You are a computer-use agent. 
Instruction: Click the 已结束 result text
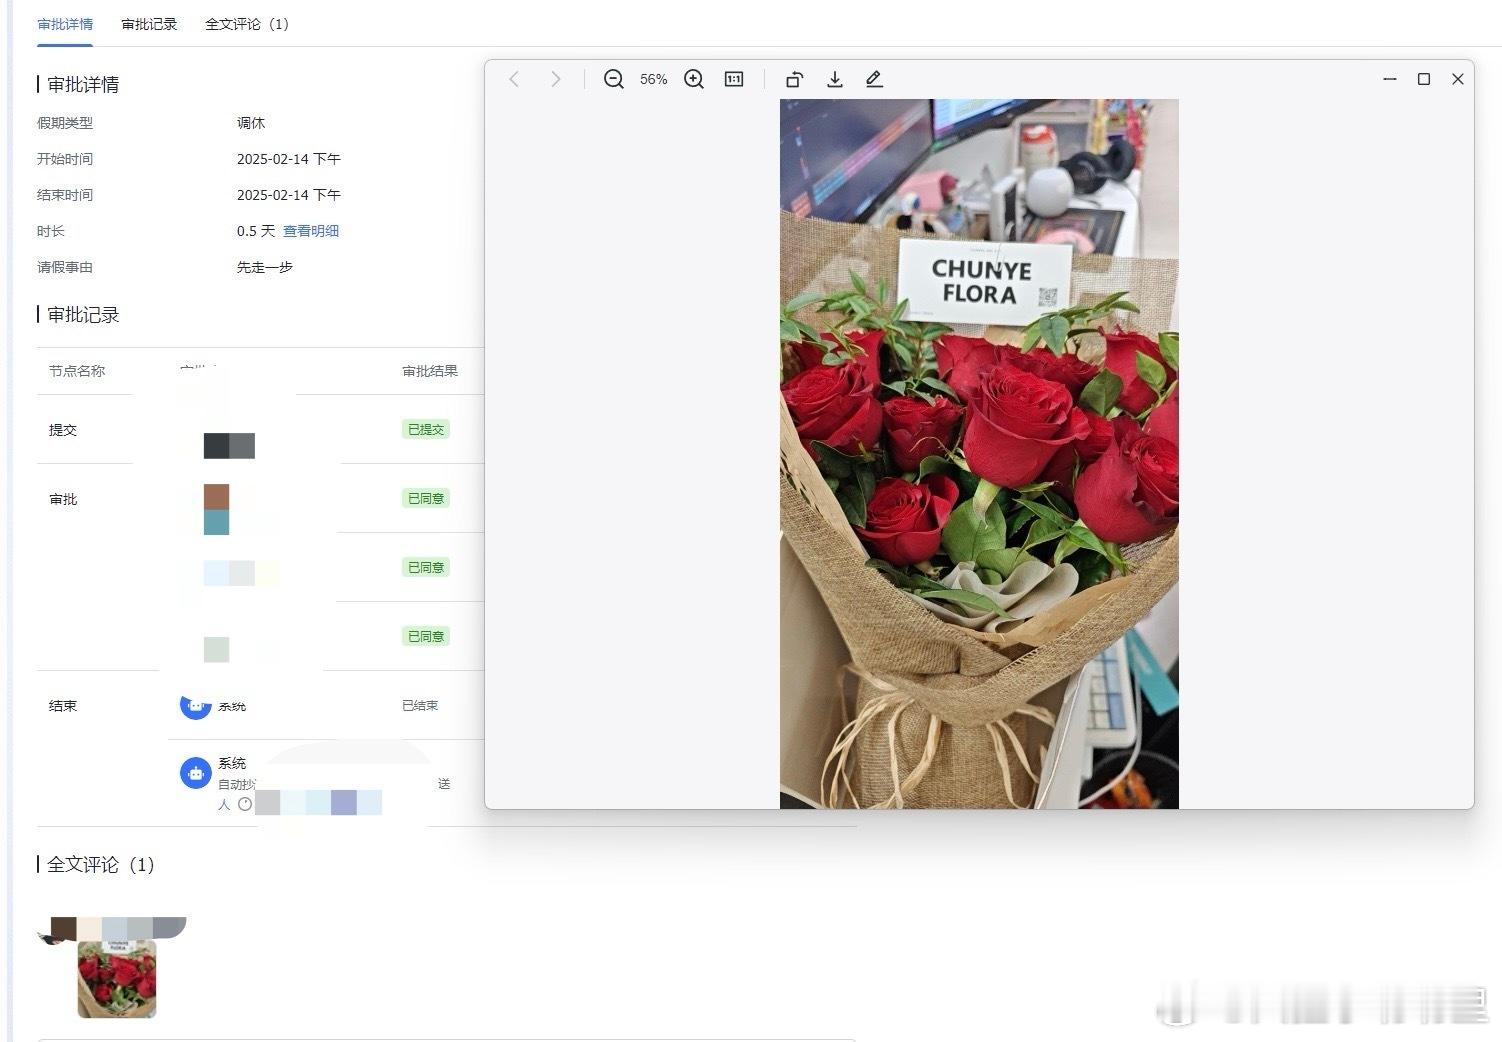[x=420, y=705]
